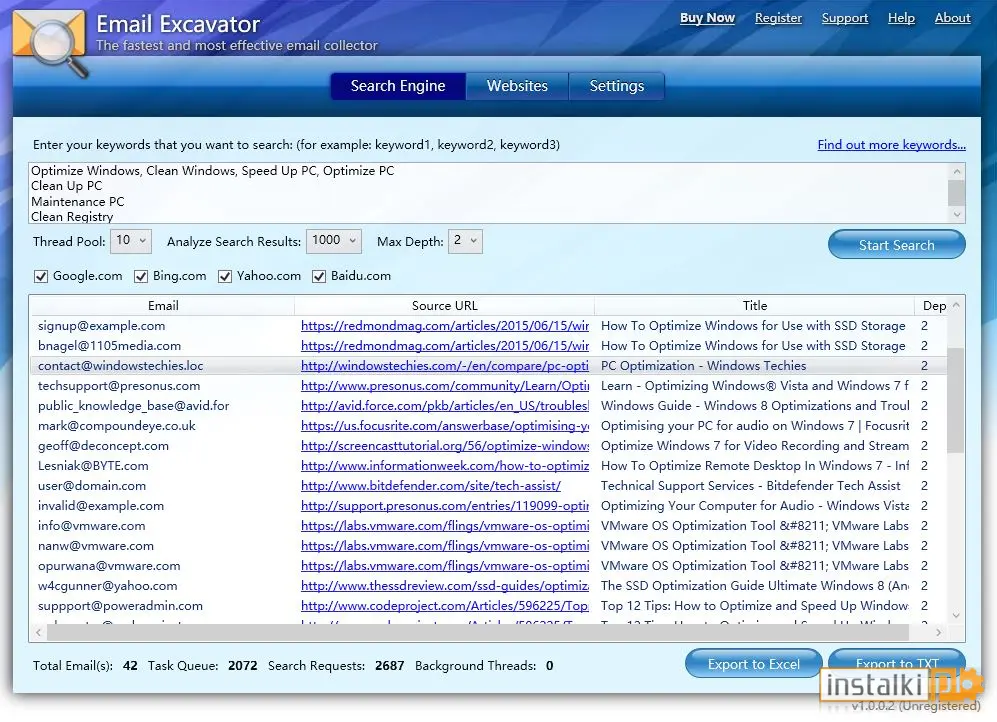The image size is (997, 722).
Task: Click Find out more keywords link
Action: click(x=891, y=145)
